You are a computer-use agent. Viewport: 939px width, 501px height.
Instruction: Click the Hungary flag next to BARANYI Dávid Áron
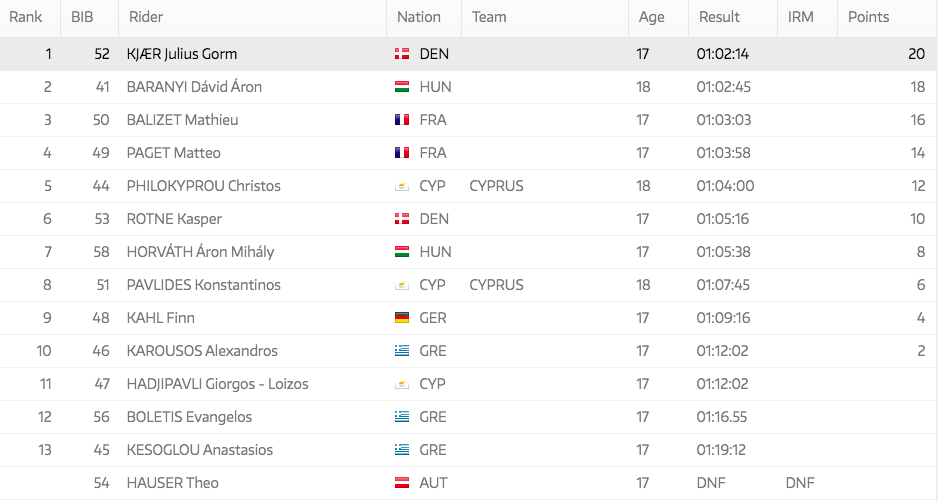pyautogui.click(x=402, y=87)
